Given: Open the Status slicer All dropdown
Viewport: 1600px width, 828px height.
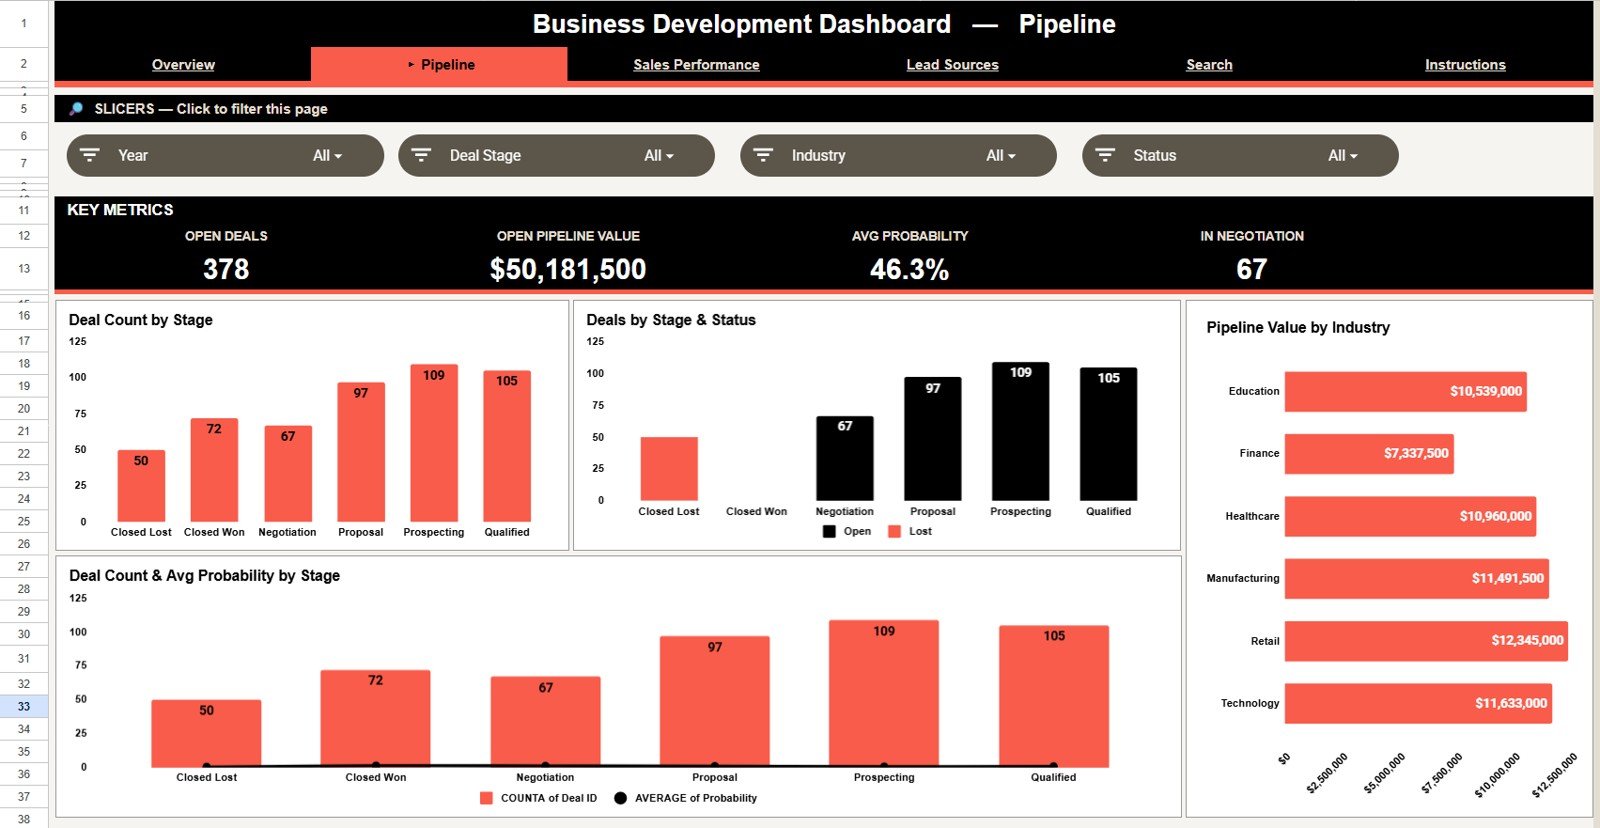Looking at the screenshot, I should [1342, 155].
